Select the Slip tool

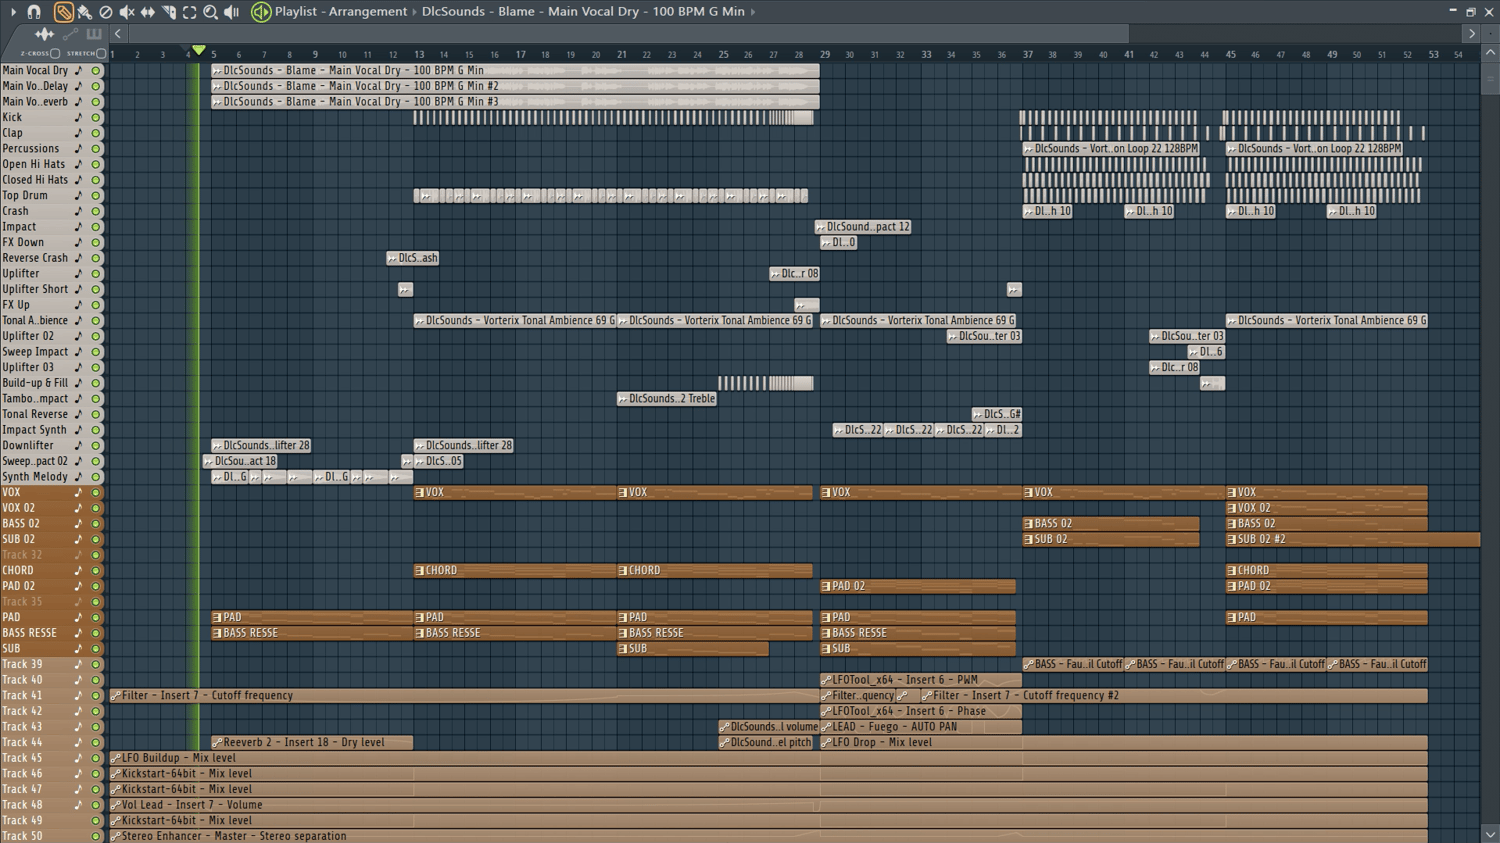(x=148, y=12)
